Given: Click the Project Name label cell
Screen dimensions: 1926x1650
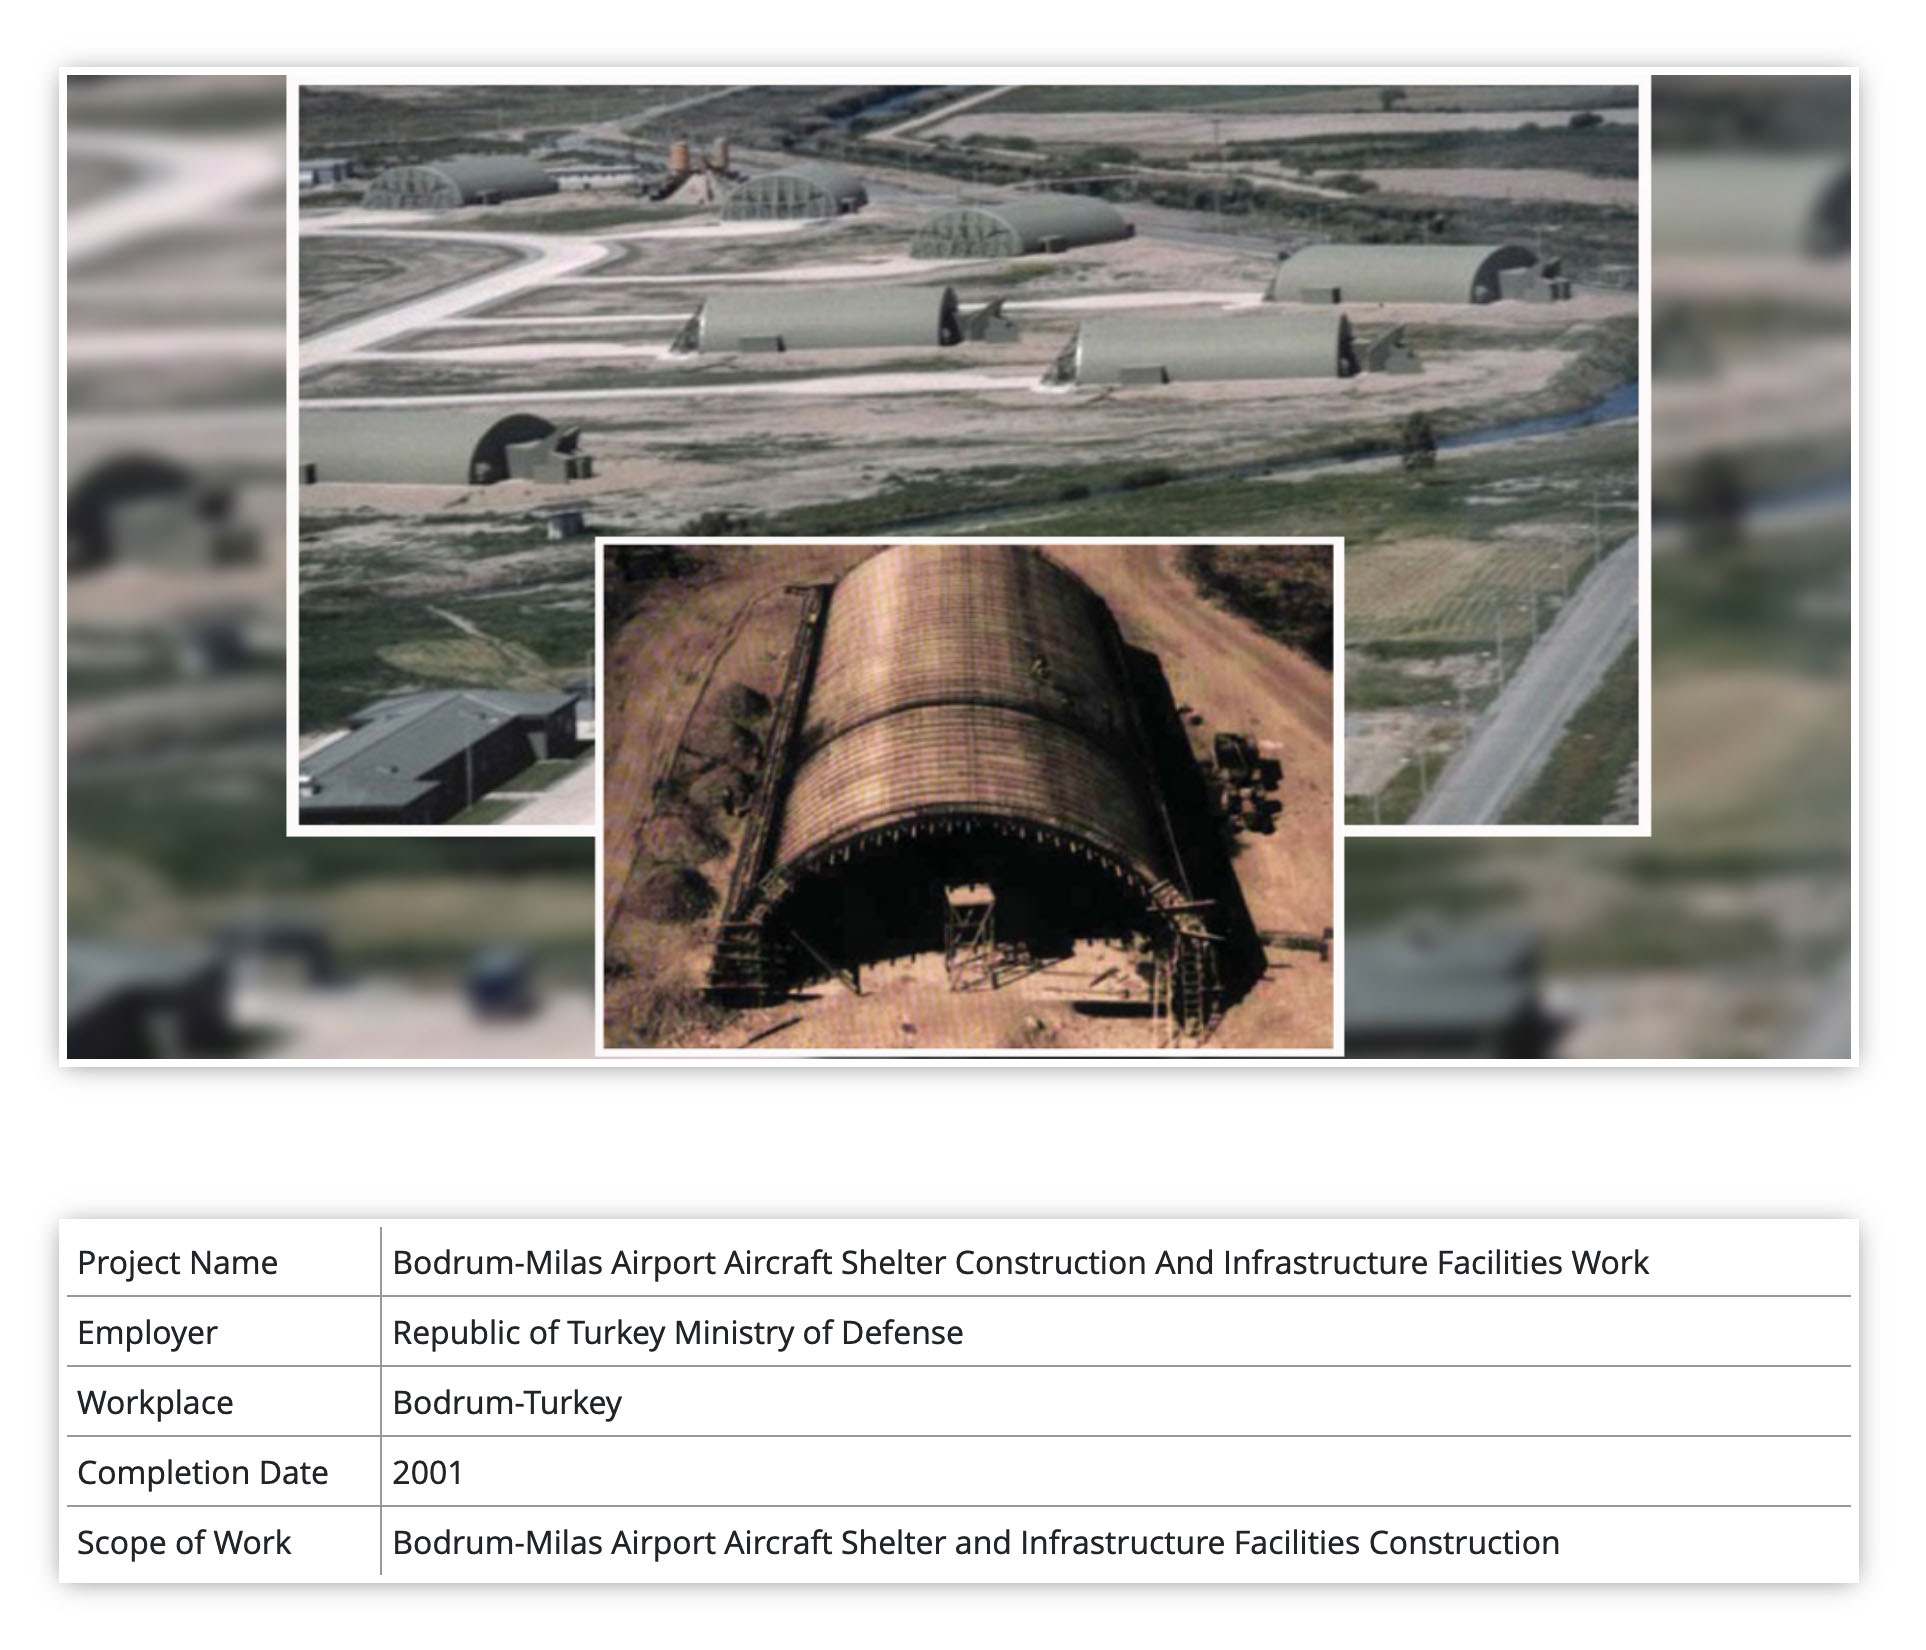Looking at the screenshot, I should (x=177, y=1263).
